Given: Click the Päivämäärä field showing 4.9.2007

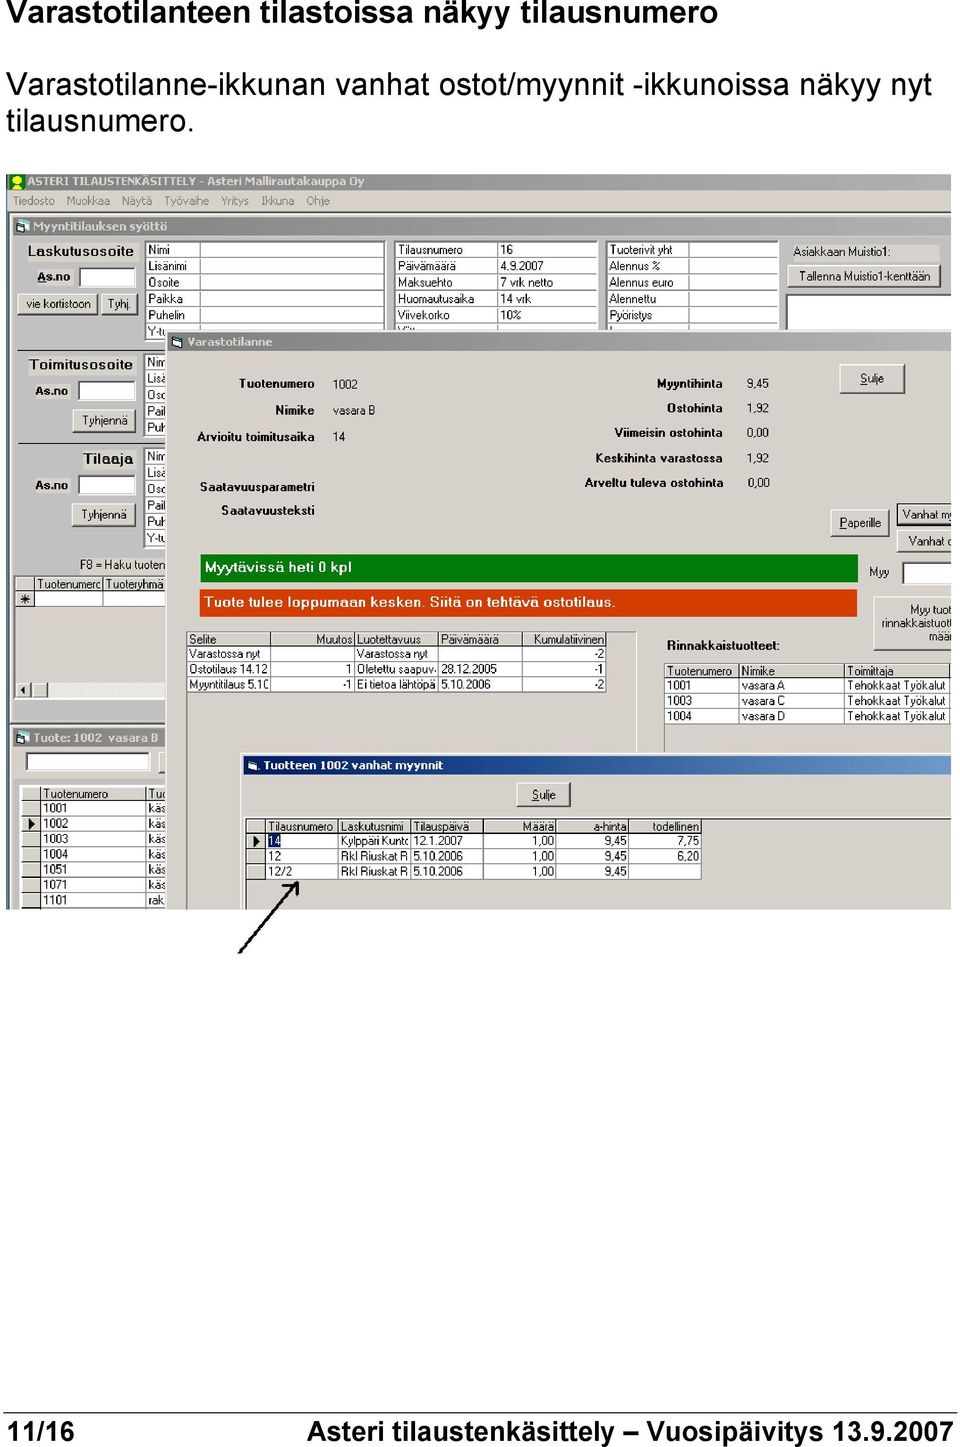Looking at the screenshot, I should [546, 266].
